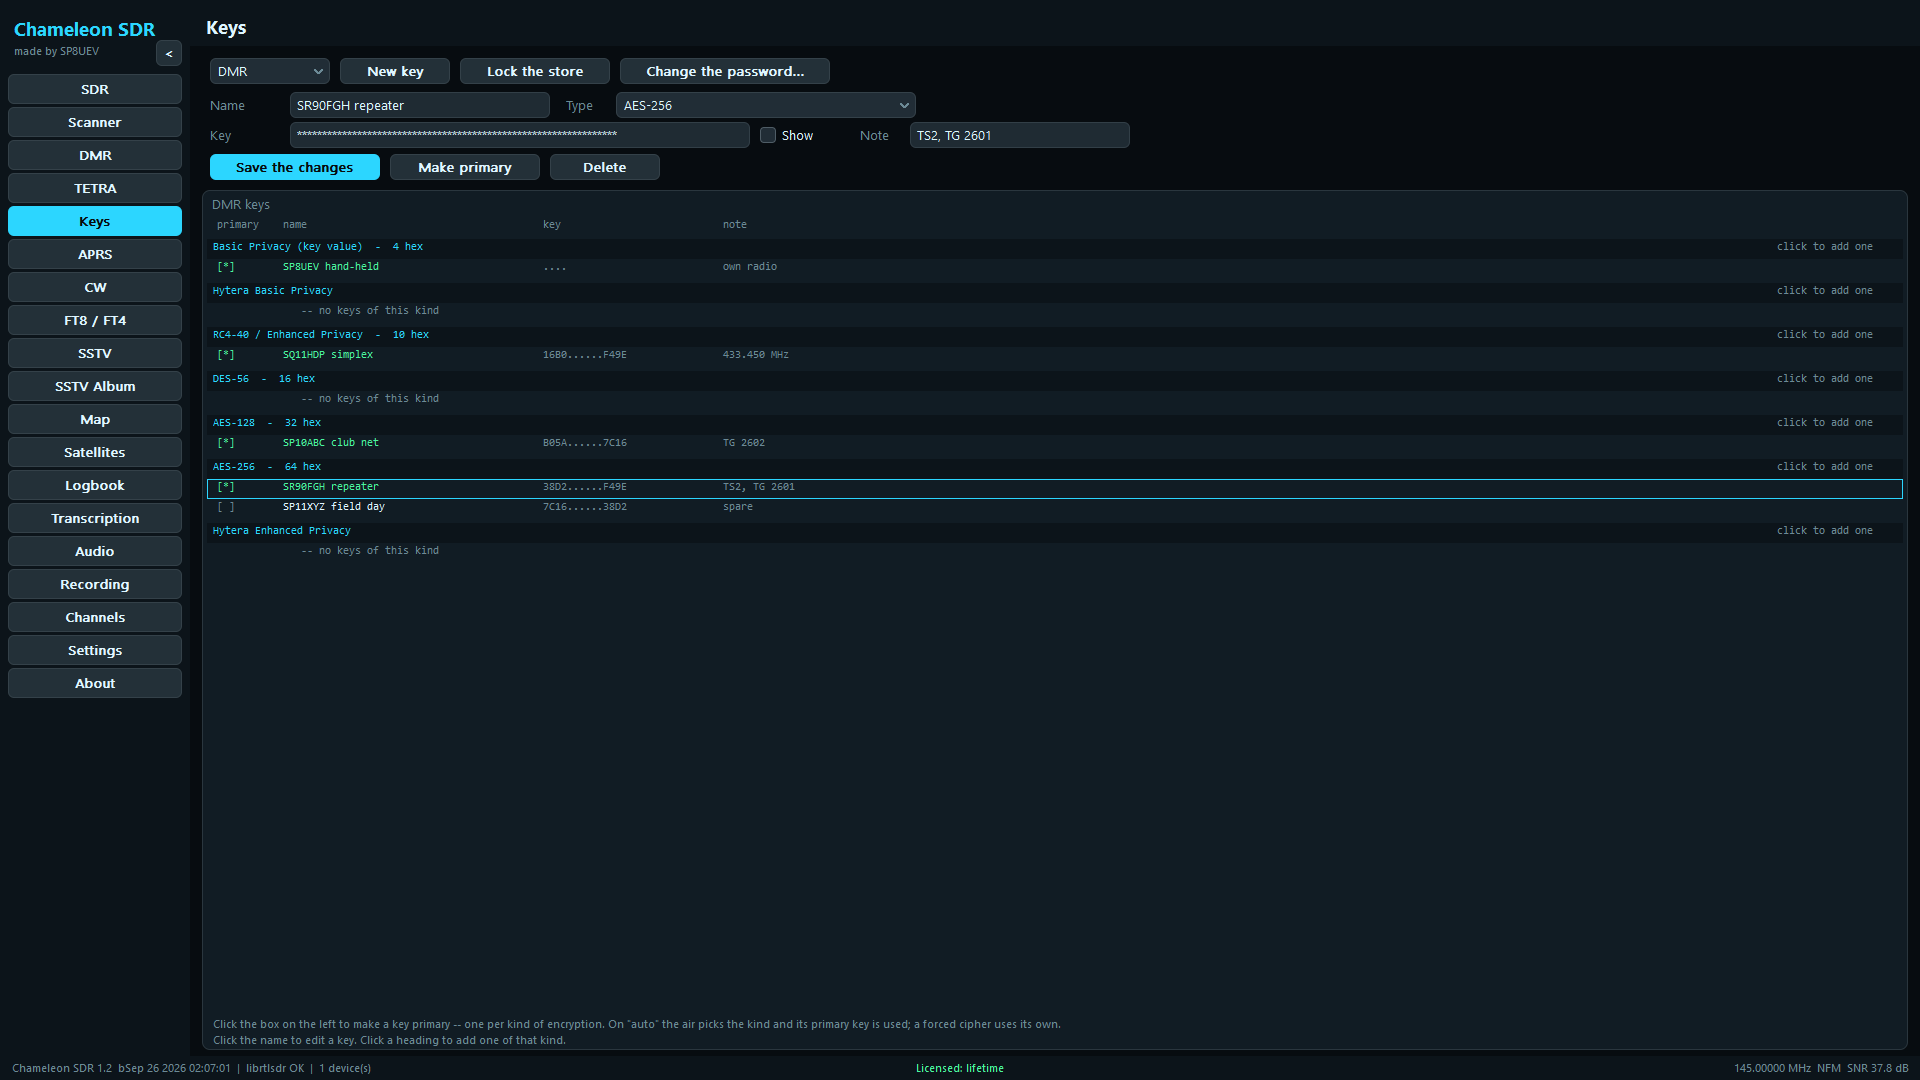Open the Settings page
The image size is (1920, 1080).
95,650
